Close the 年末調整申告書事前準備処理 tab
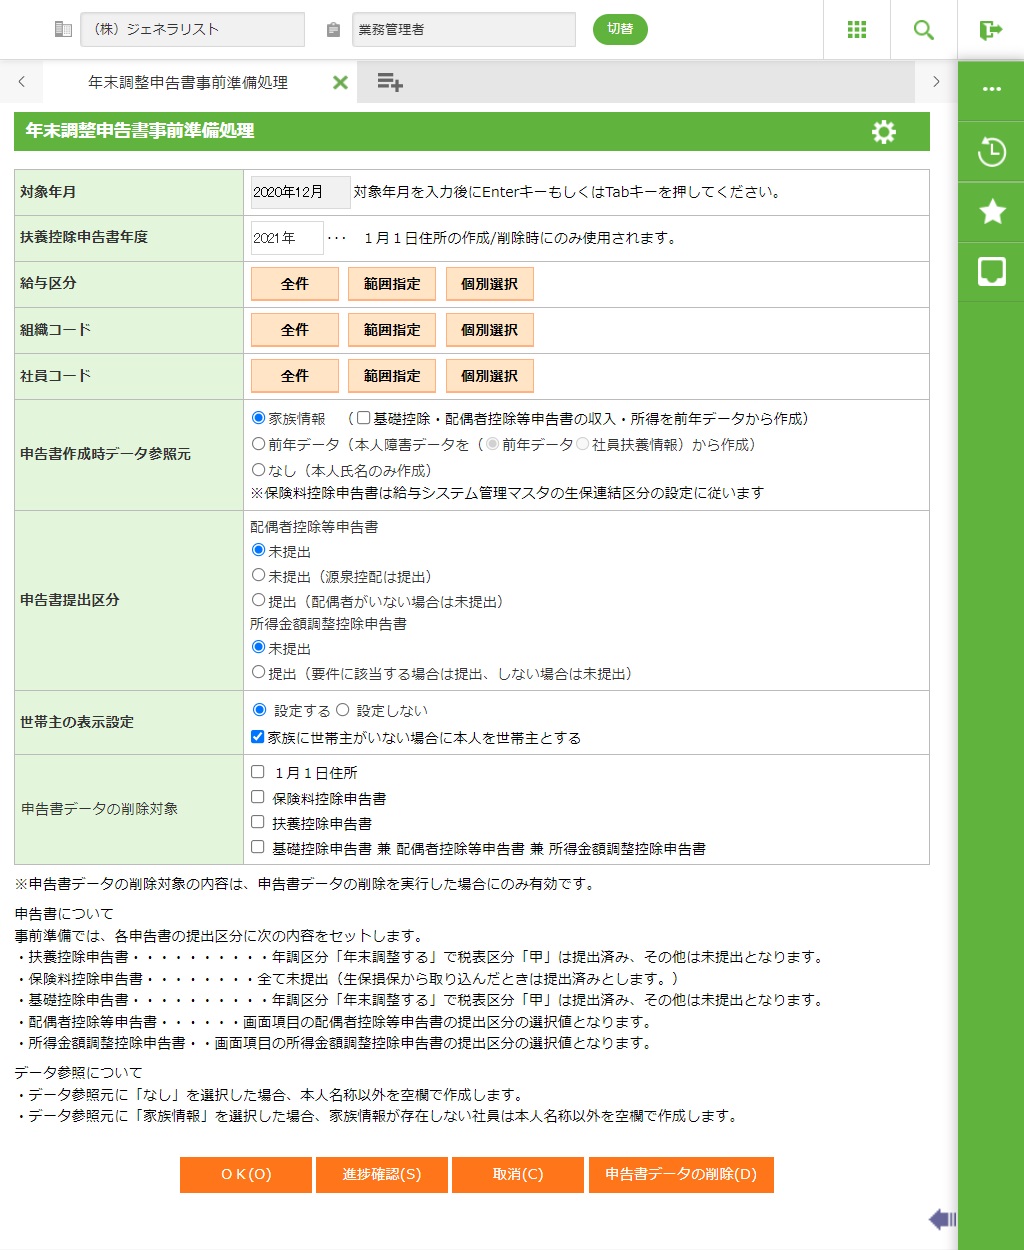1024x1250 pixels. coord(340,83)
